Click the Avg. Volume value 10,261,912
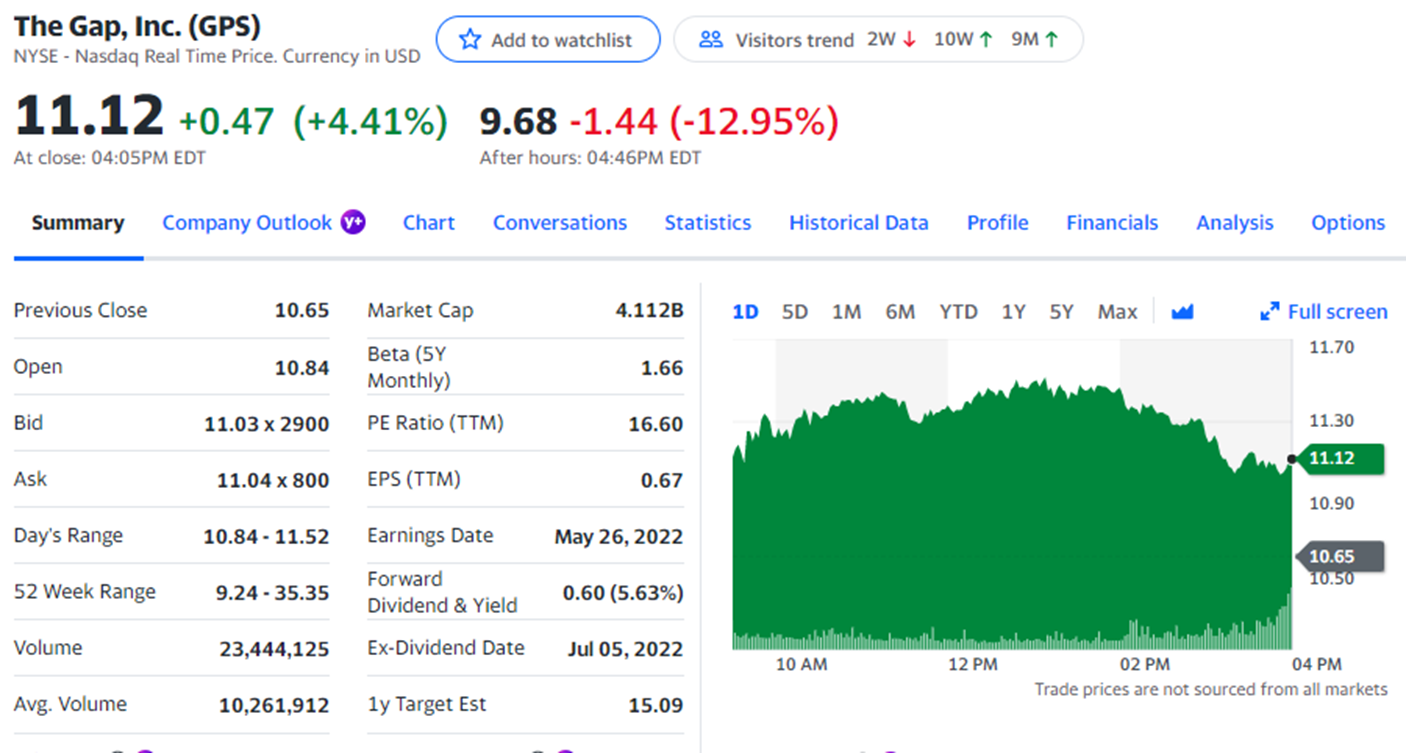Image resolution: width=1406 pixels, height=753 pixels. (x=274, y=705)
